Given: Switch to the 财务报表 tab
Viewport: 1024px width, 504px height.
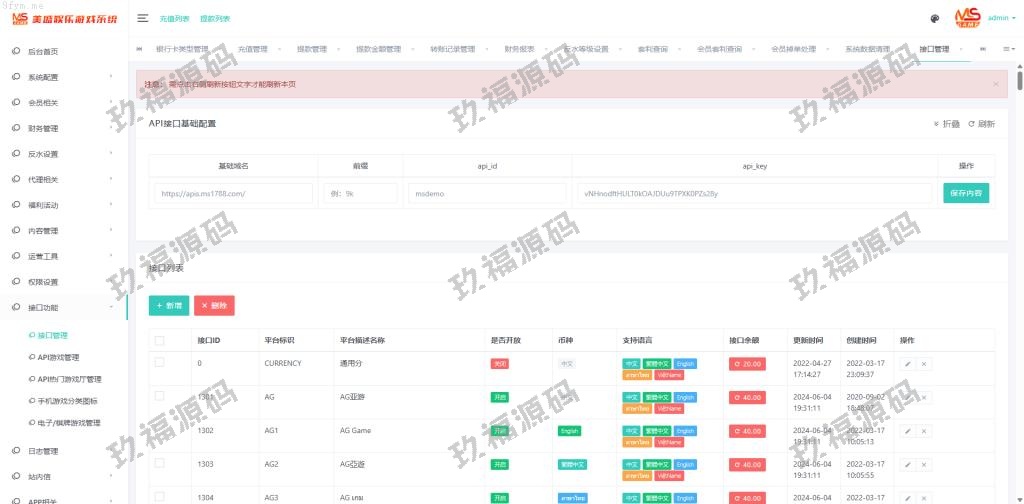Looking at the screenshot, I should click(519, 48).
